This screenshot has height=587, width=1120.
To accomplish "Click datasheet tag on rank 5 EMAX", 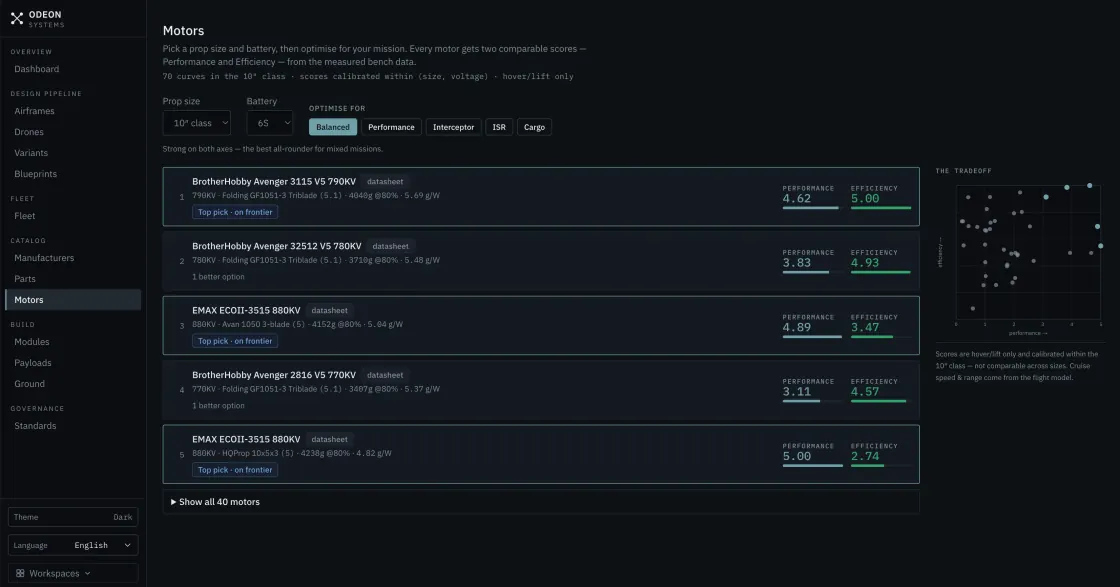I will [329, 439].
